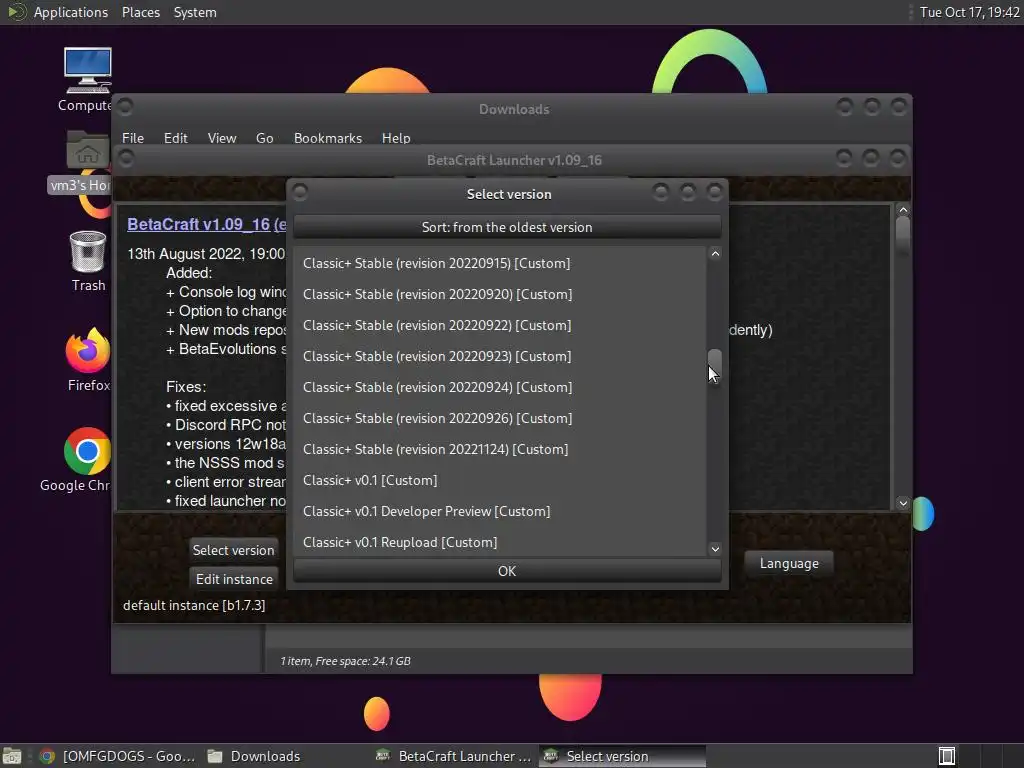Click 'default instance [b1.7.3]' label
1024x768 pixels.
tap(194, 605)
